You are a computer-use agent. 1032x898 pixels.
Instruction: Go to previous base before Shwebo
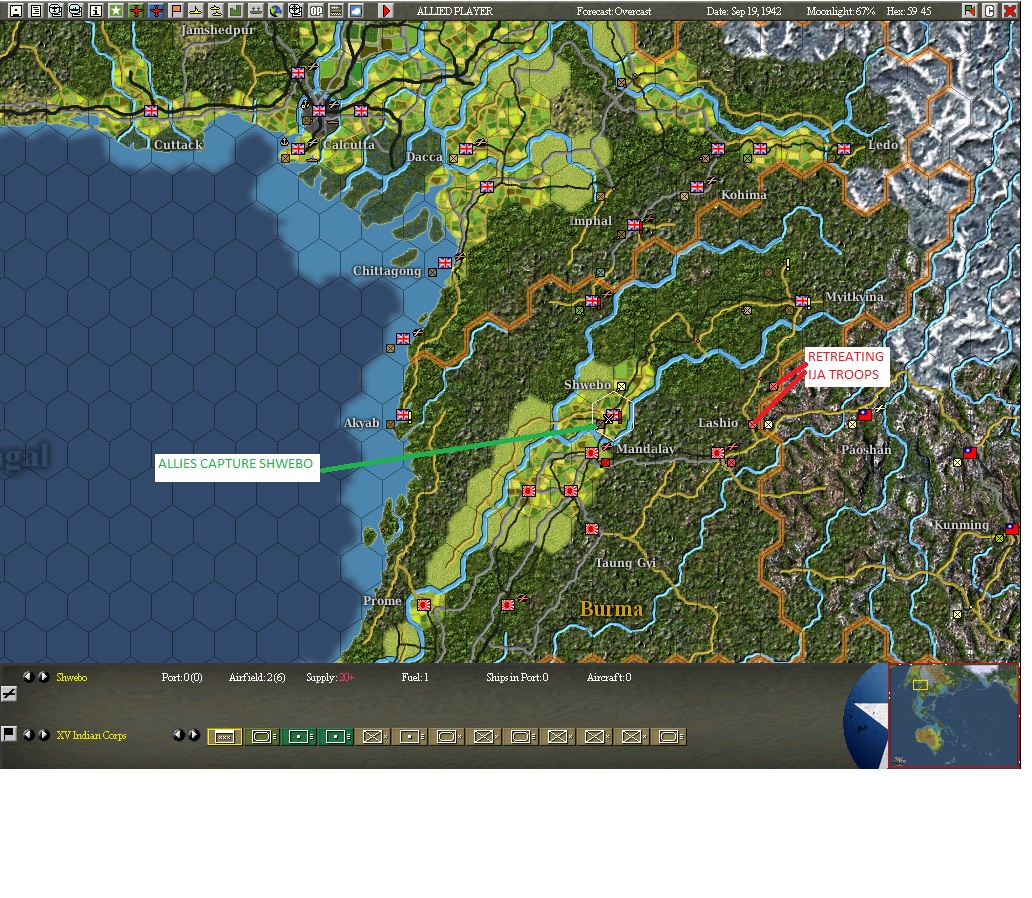[x=28, y=677]
